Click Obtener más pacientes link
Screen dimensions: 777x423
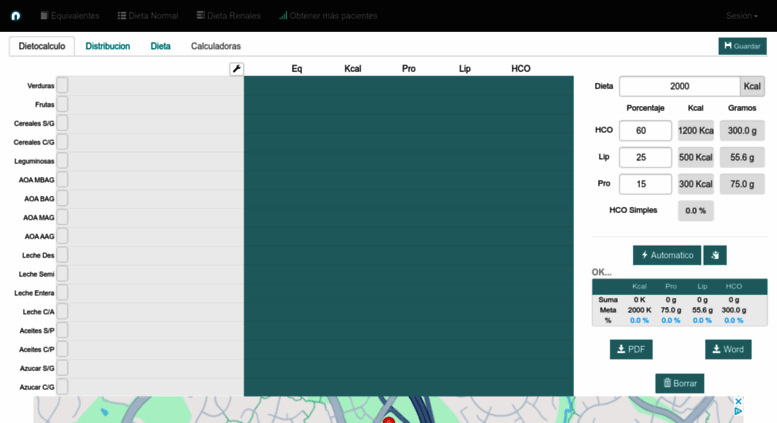[x=329, y=16]
